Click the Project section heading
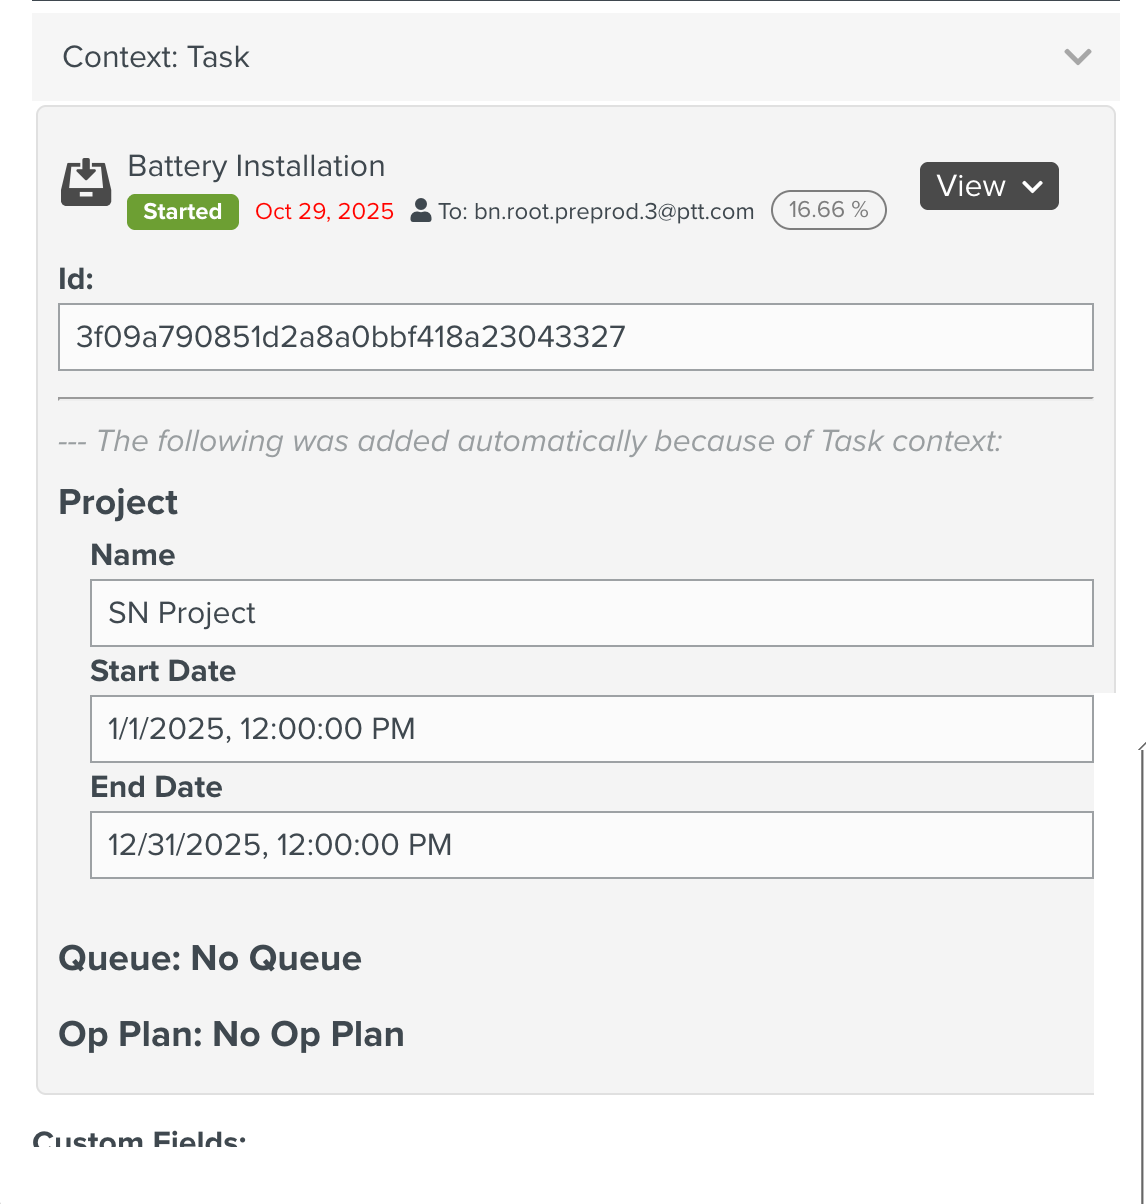The image size is (1146, 1204). [118, 502]
